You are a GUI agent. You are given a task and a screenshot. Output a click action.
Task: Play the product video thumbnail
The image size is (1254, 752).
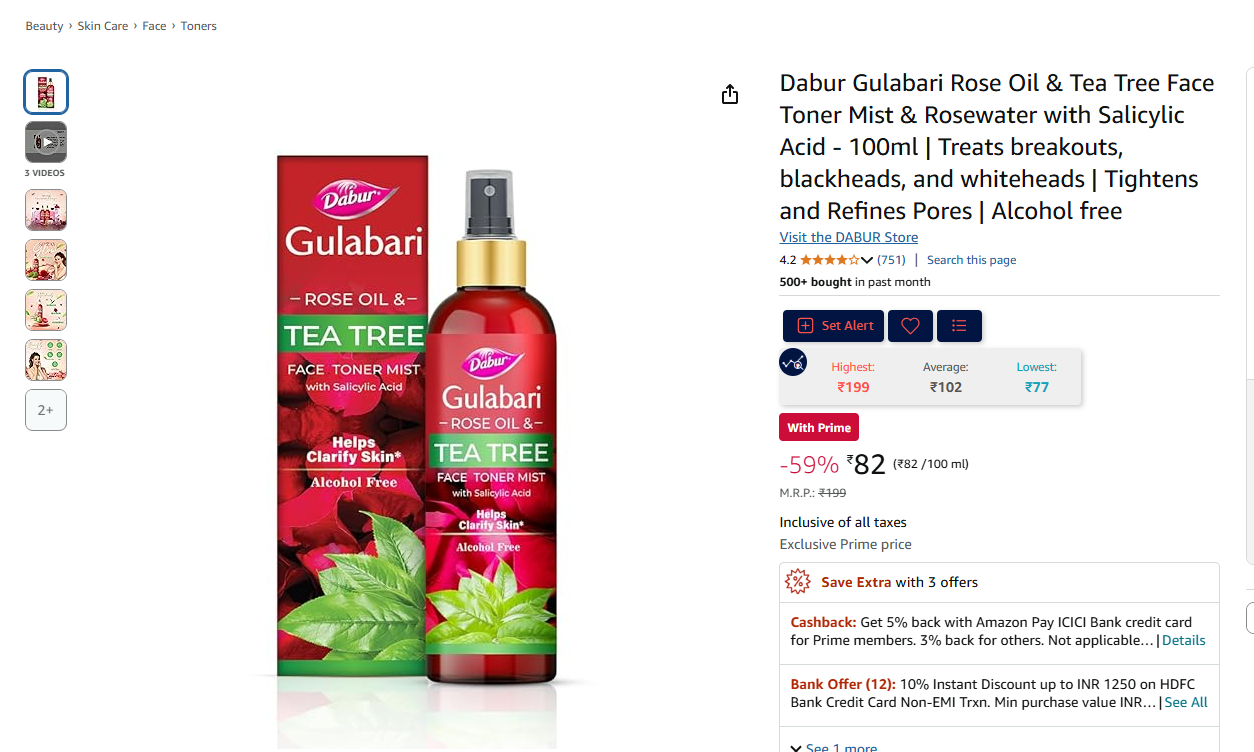pos(46,142)
